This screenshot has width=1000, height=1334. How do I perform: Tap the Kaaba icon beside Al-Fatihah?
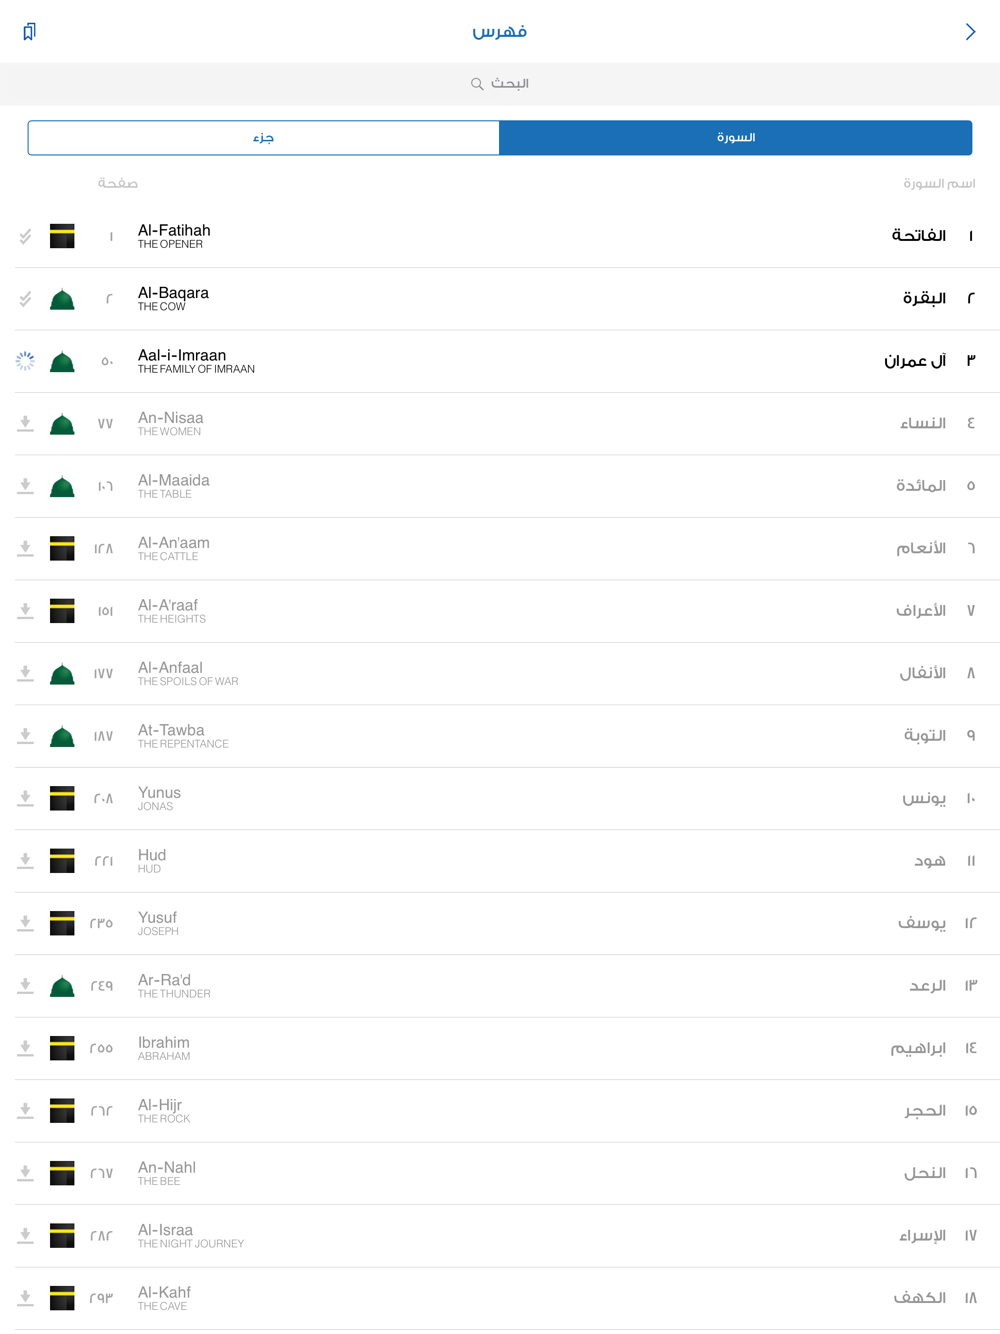pos(62,236)
